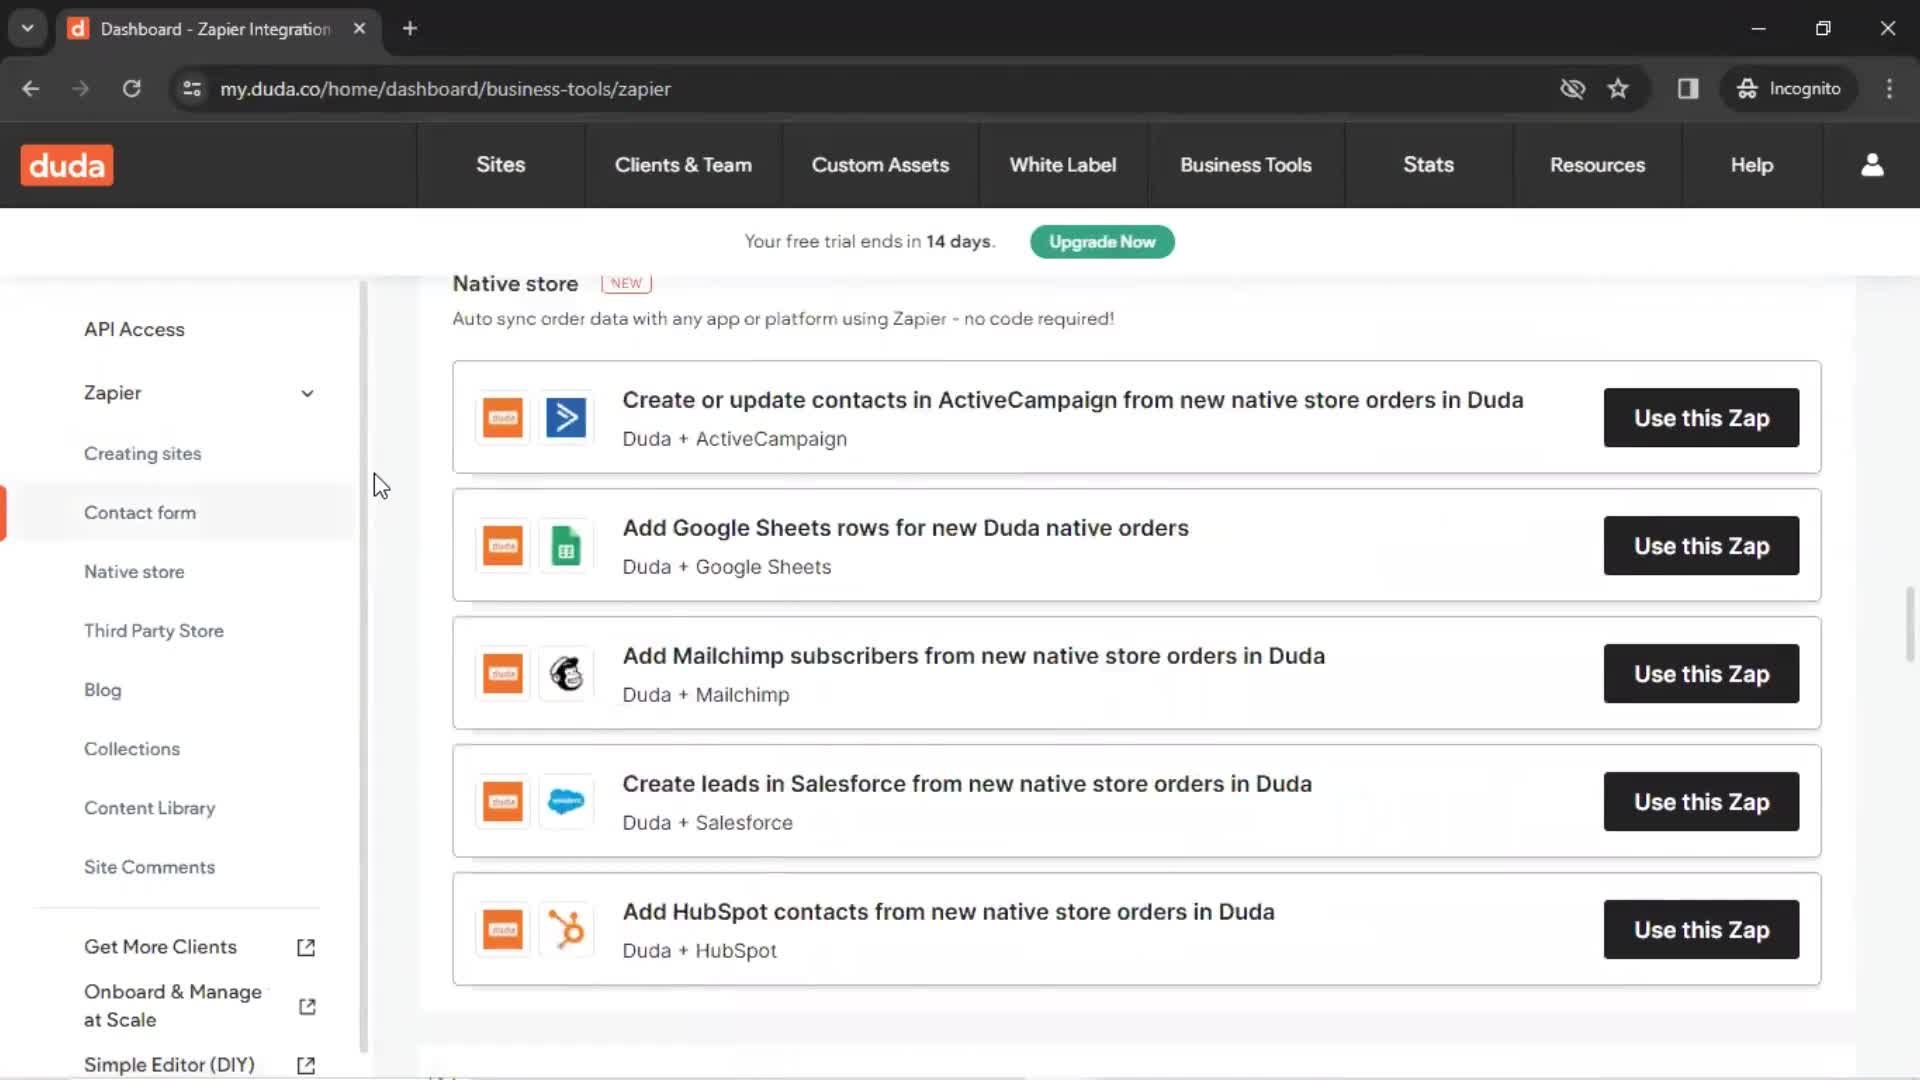Viewport: 1920px width, 1080px height.
Task: Click the HubSpot app icon
Action: [566, 930]
